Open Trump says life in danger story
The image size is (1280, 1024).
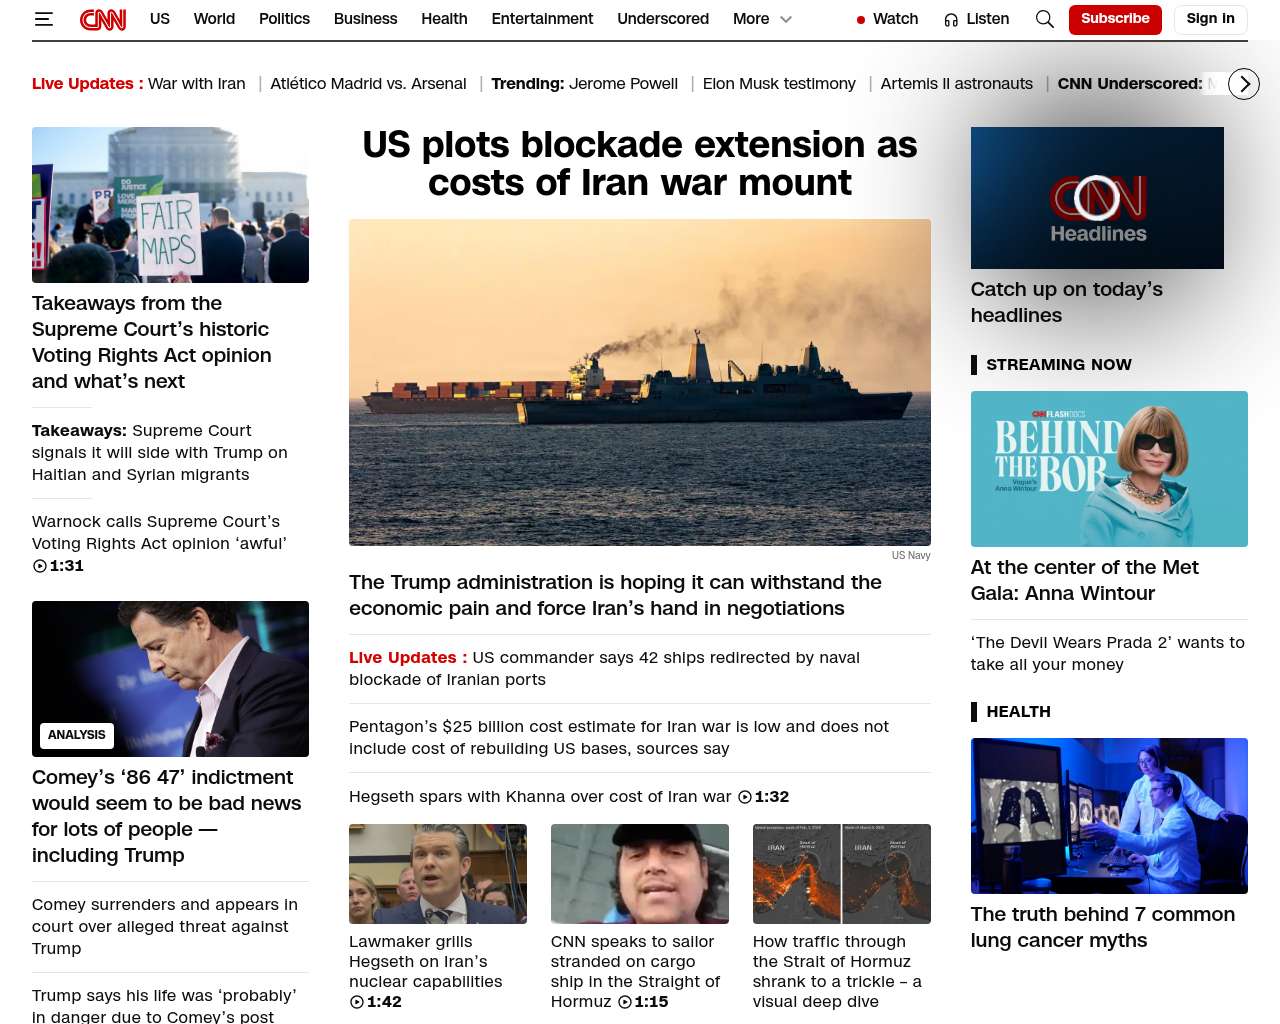click(164, 1005)
